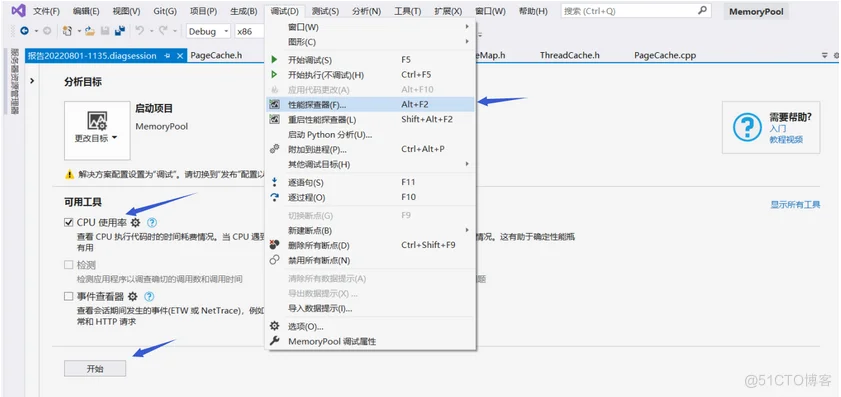Click Step Into arrow icon

coord(275,182)
